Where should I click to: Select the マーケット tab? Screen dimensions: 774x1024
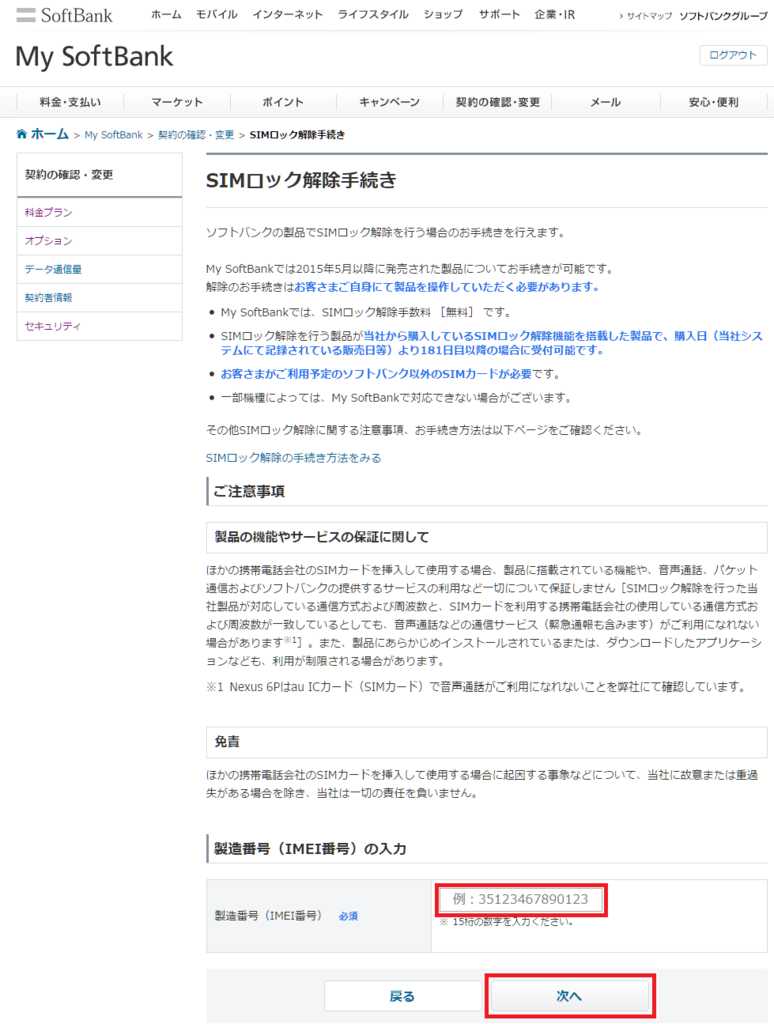[177, 103]
